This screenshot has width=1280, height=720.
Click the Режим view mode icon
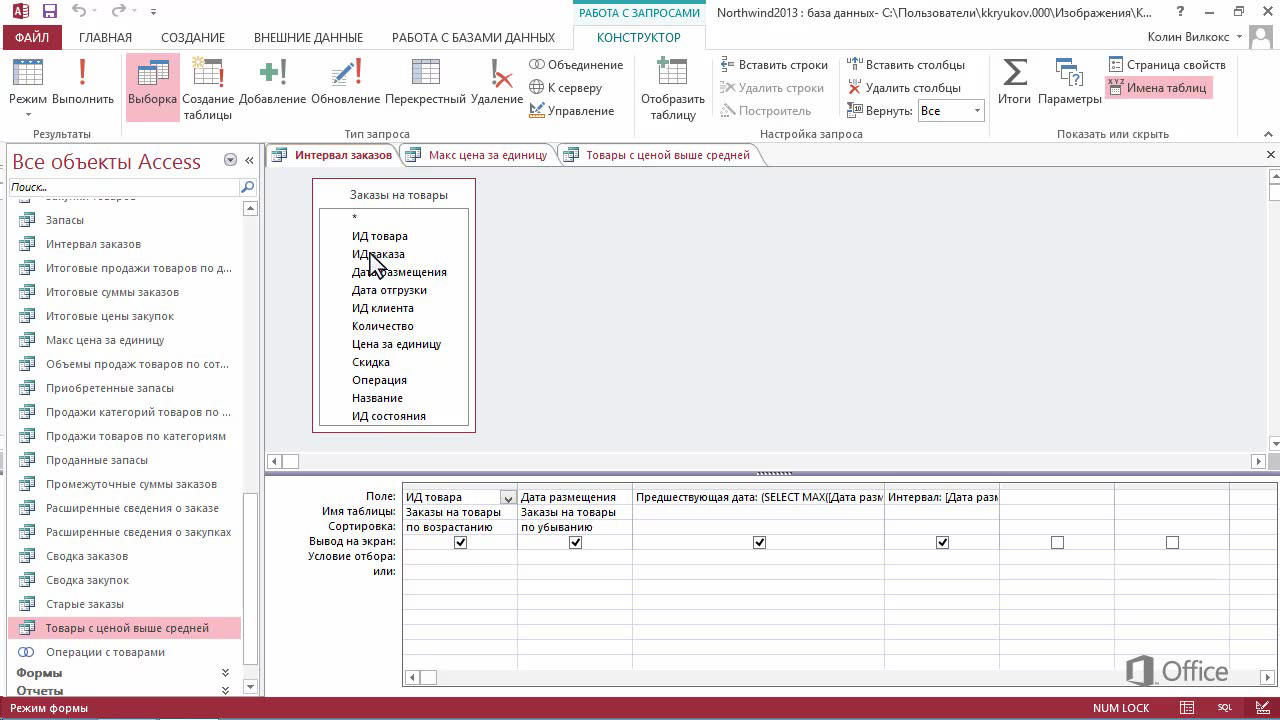(x=28, y=74)
